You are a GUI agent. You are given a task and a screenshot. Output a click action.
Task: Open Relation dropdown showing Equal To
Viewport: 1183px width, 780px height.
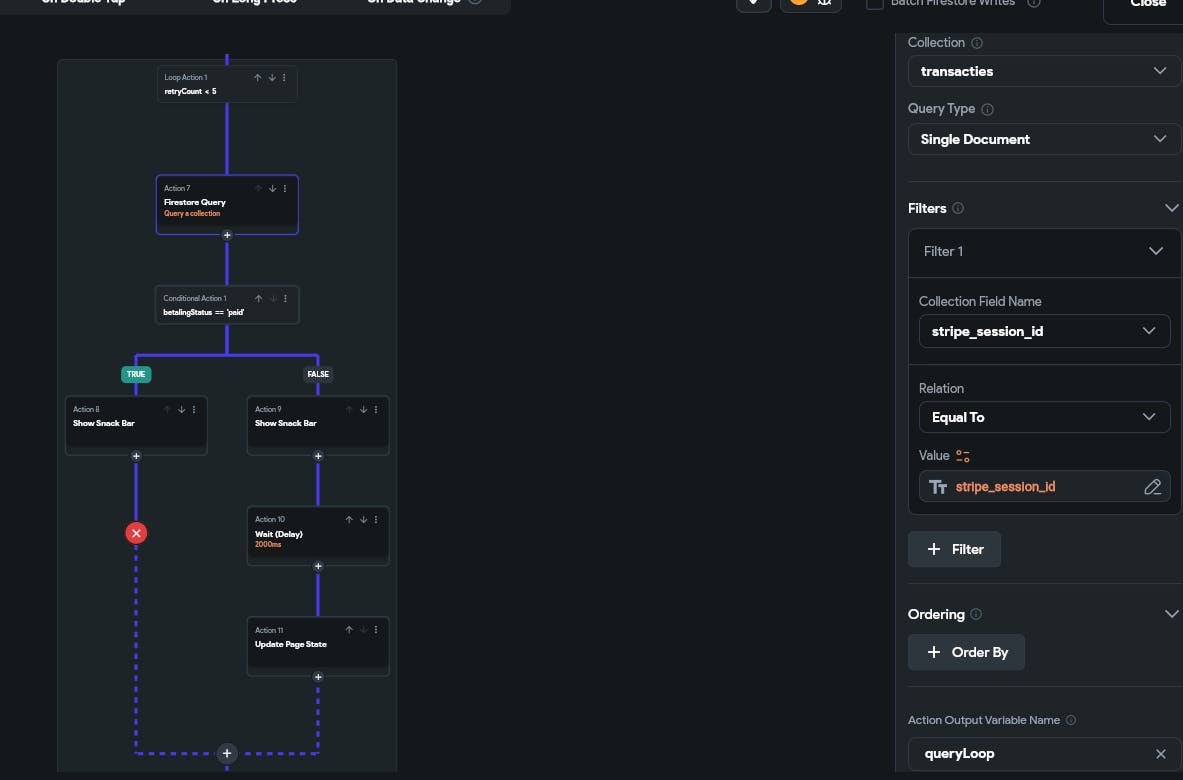[1044, 417]
